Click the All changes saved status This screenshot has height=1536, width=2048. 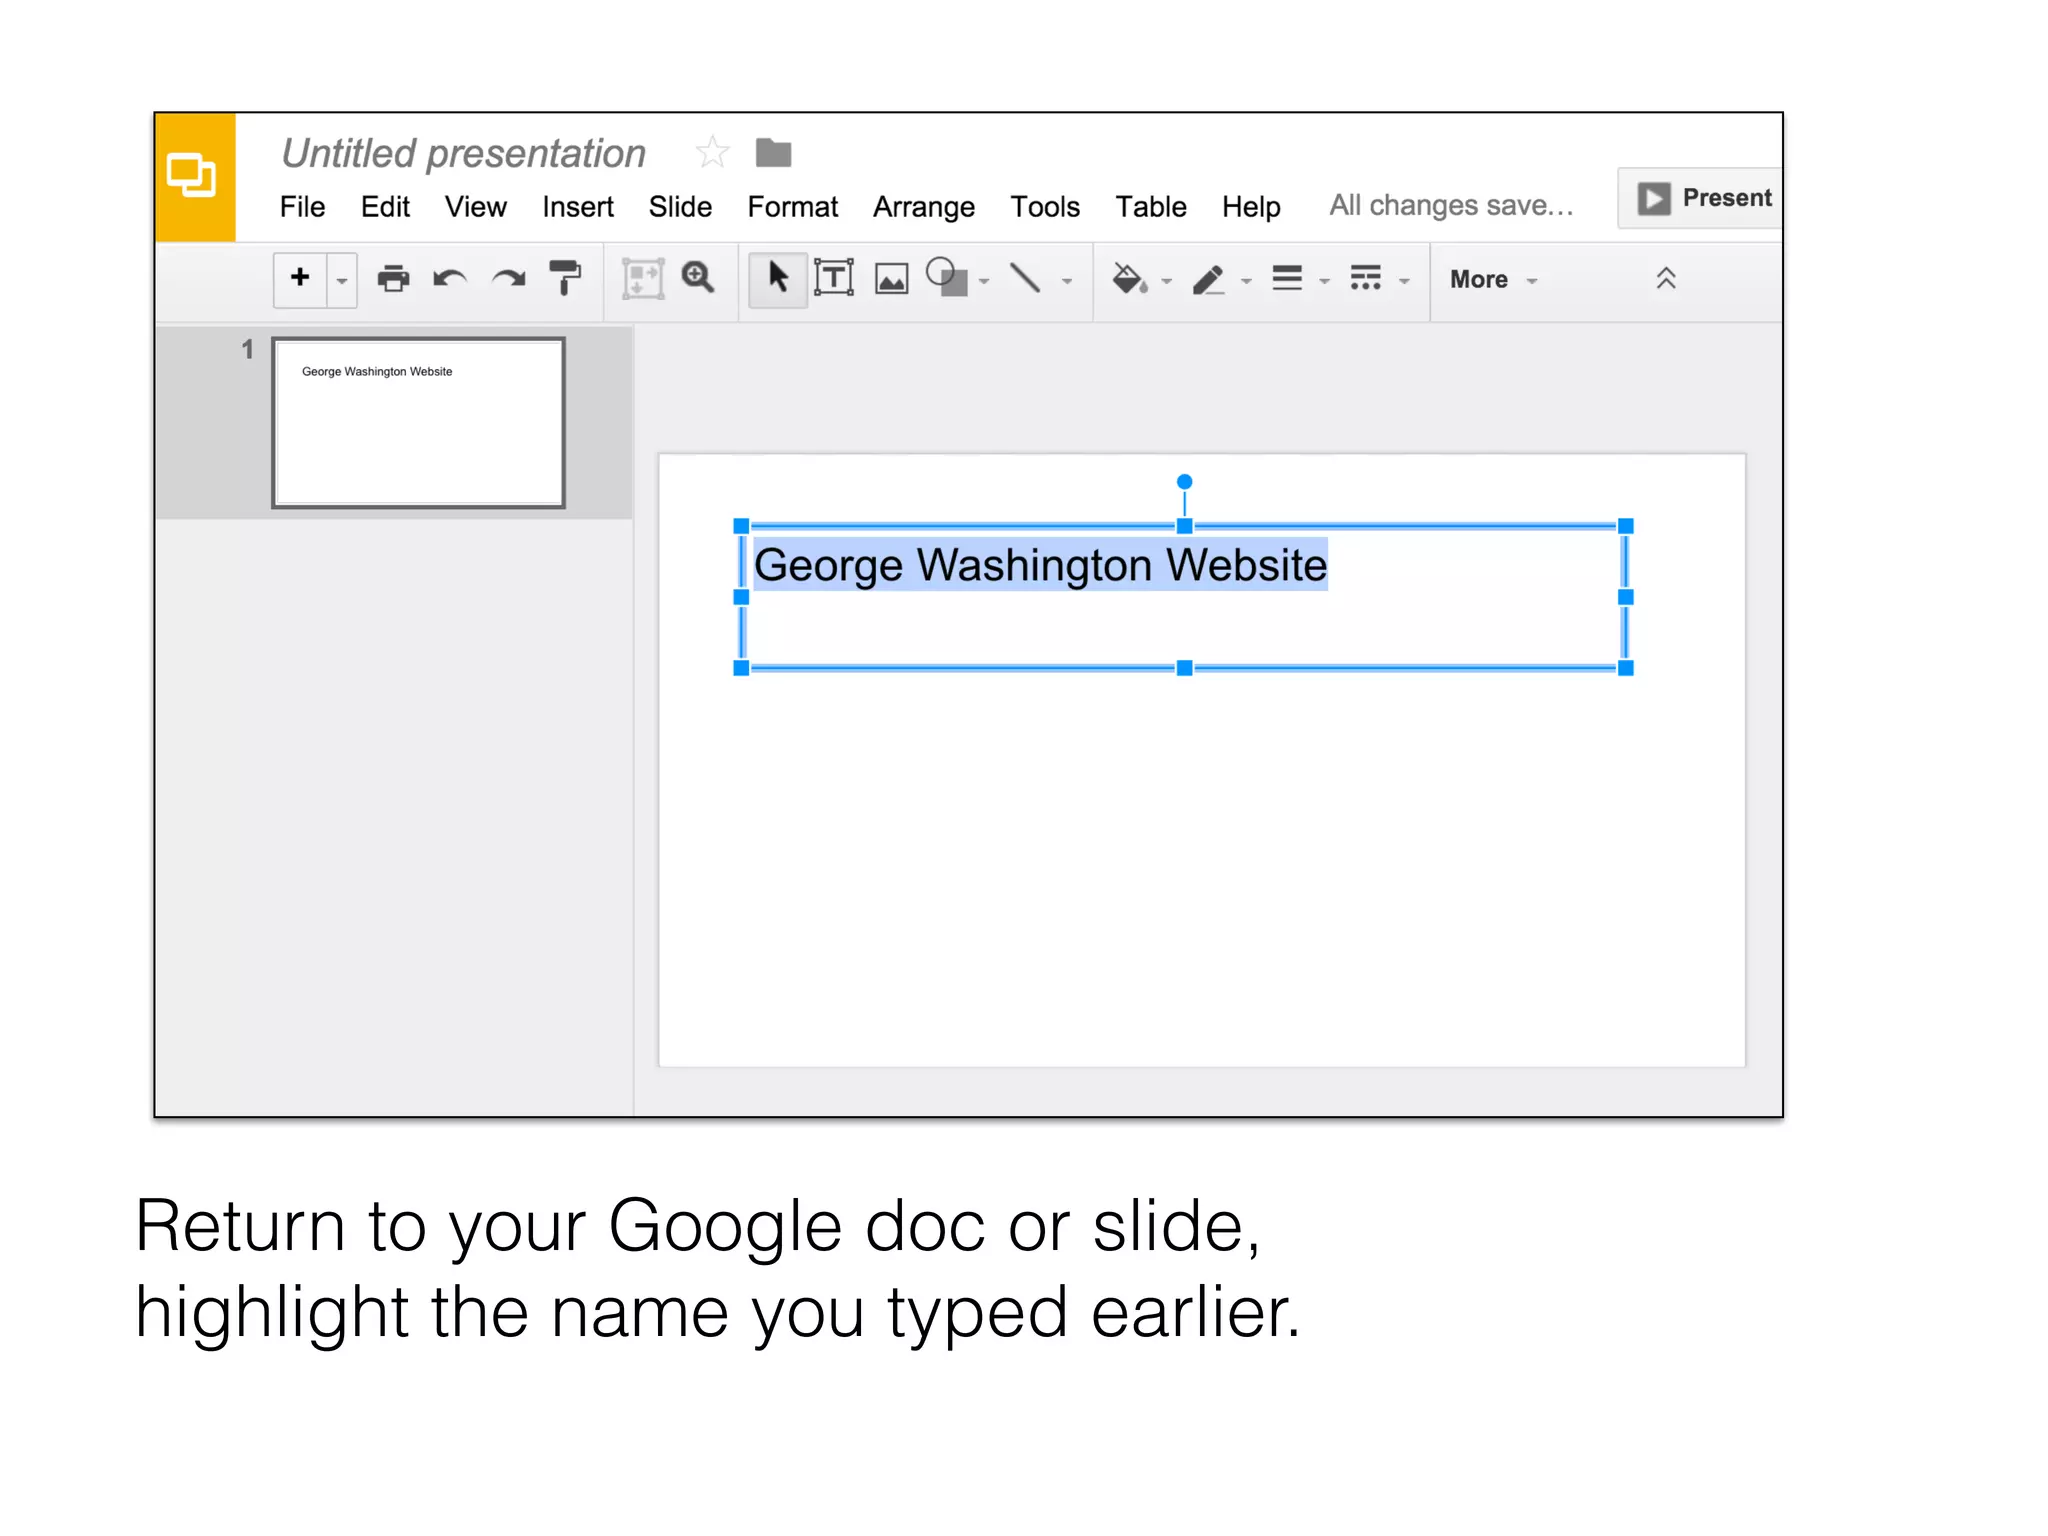[1451, 205]
